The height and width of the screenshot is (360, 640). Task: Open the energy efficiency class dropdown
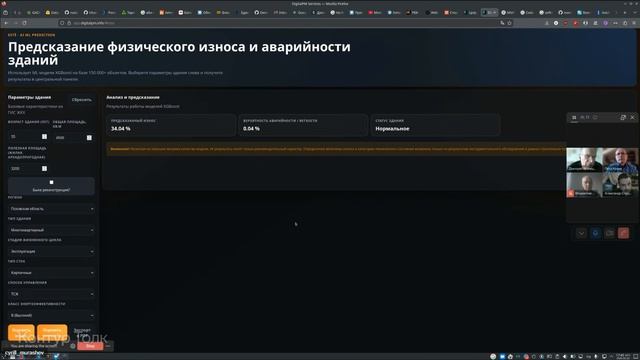51,315
